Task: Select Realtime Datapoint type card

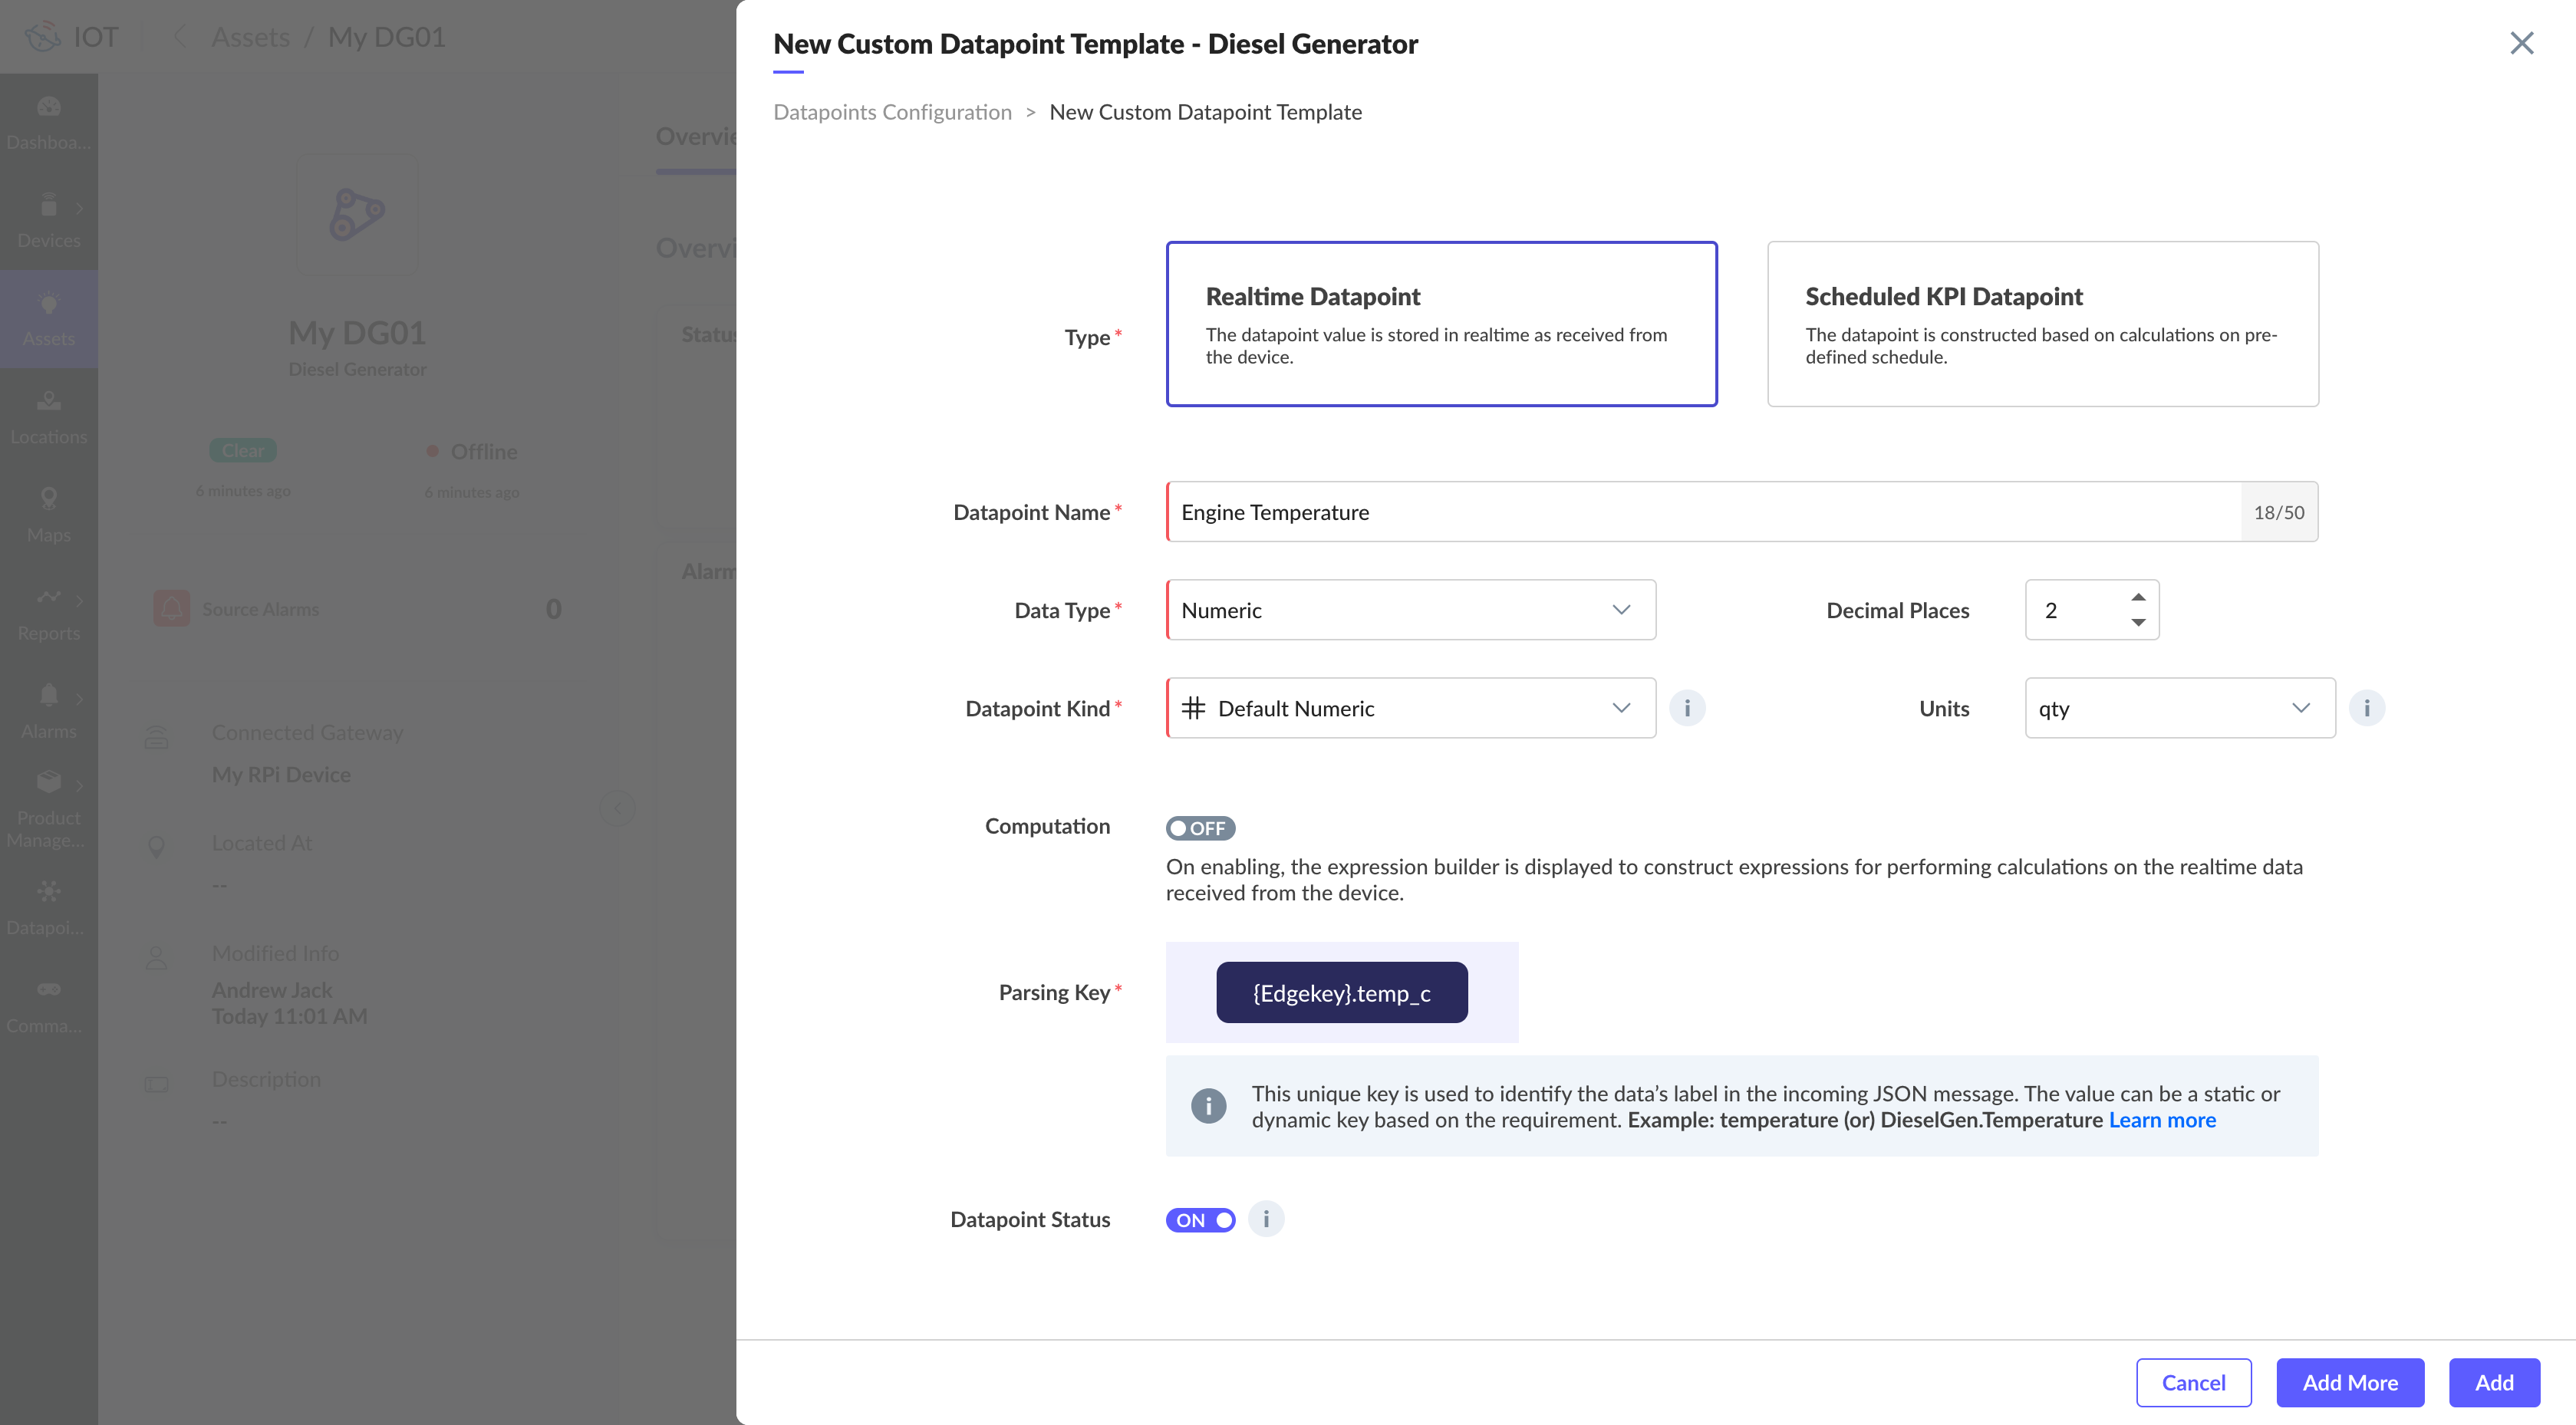Action: click(1441, 323)
